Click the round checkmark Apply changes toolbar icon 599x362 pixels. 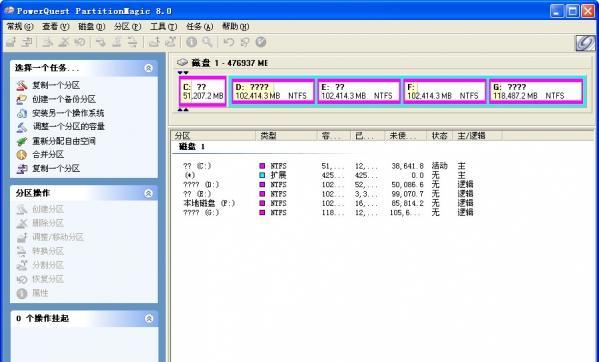(261, 42)
